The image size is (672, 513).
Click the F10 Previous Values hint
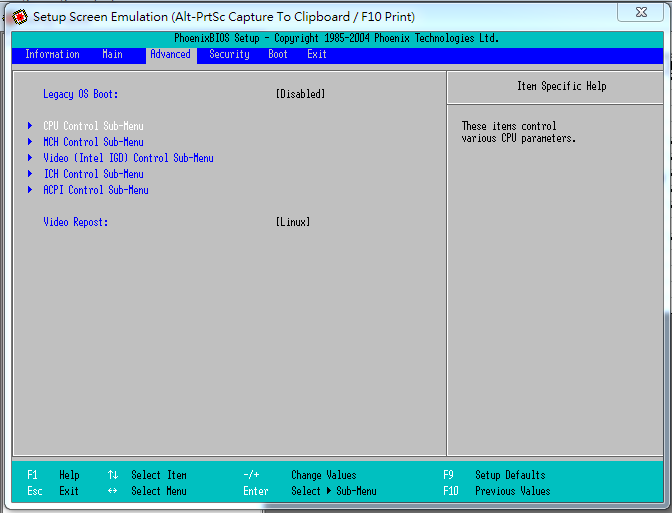tap(497, 491)
